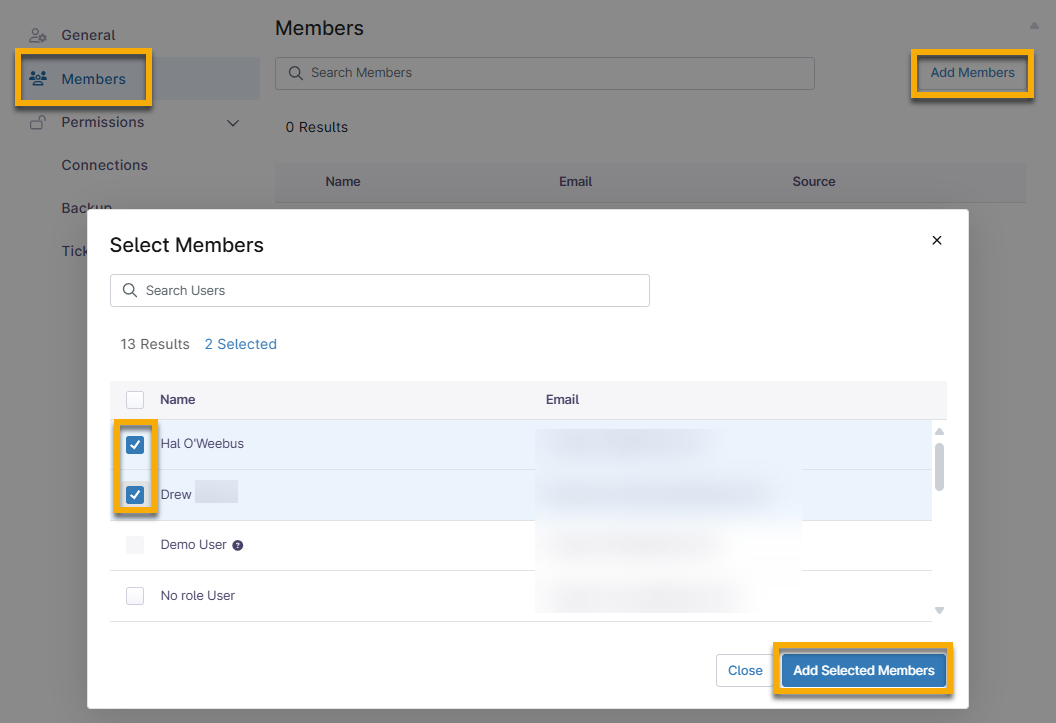The height and width of the screenshot is (723, 1056).
Task: Show the 2 Selected members link
Action: coord(240,344)
